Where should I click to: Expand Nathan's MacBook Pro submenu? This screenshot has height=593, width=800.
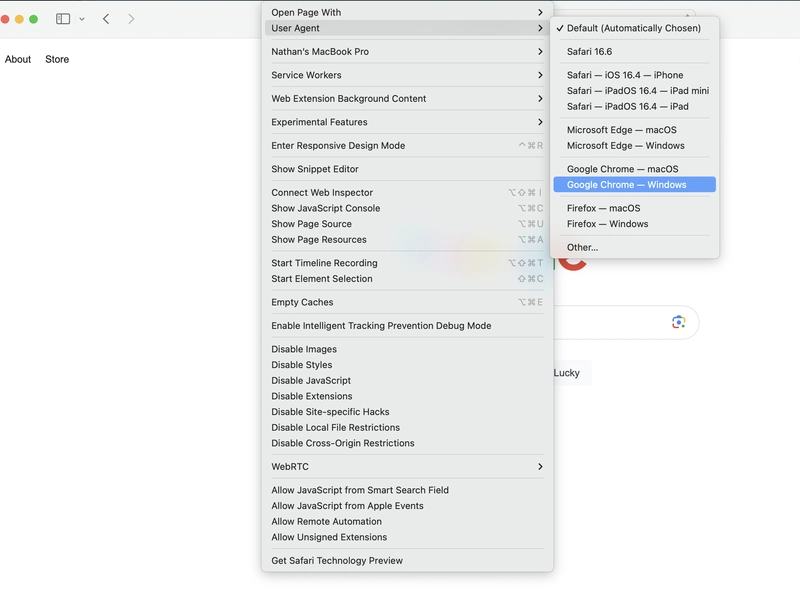coord(407,52)
